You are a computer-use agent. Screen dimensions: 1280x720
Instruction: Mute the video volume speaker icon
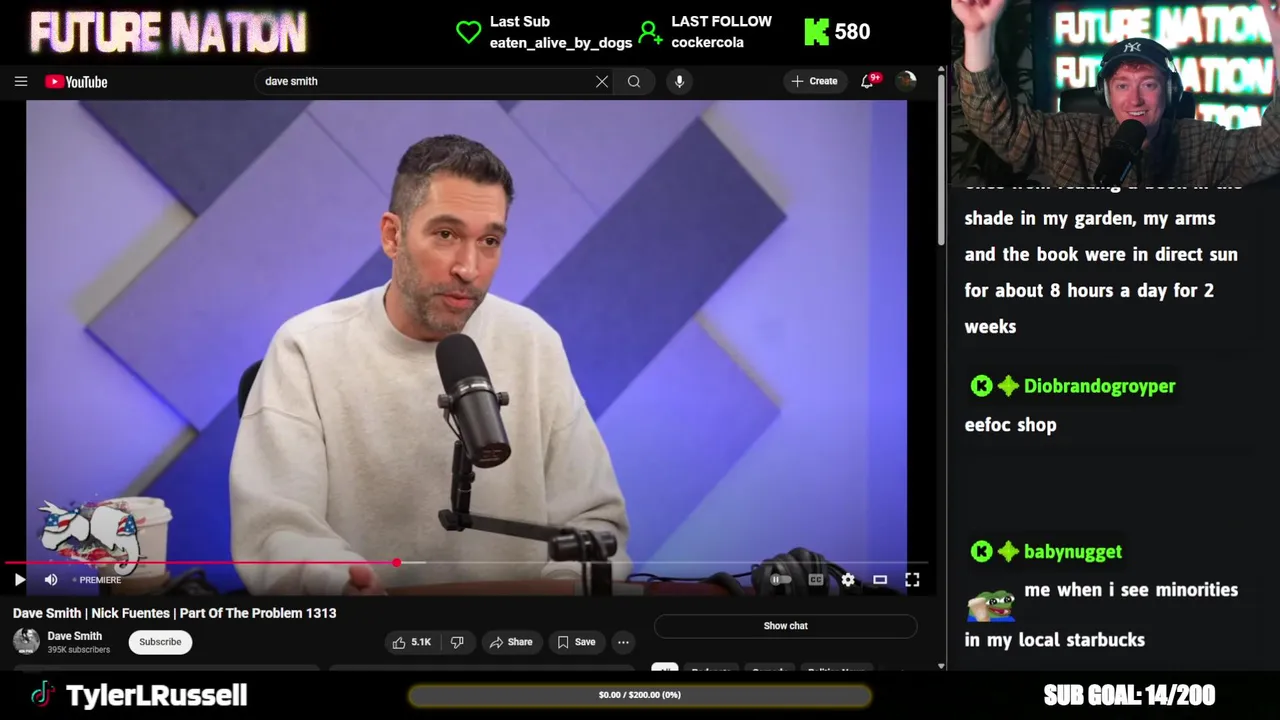pos(51,579)
